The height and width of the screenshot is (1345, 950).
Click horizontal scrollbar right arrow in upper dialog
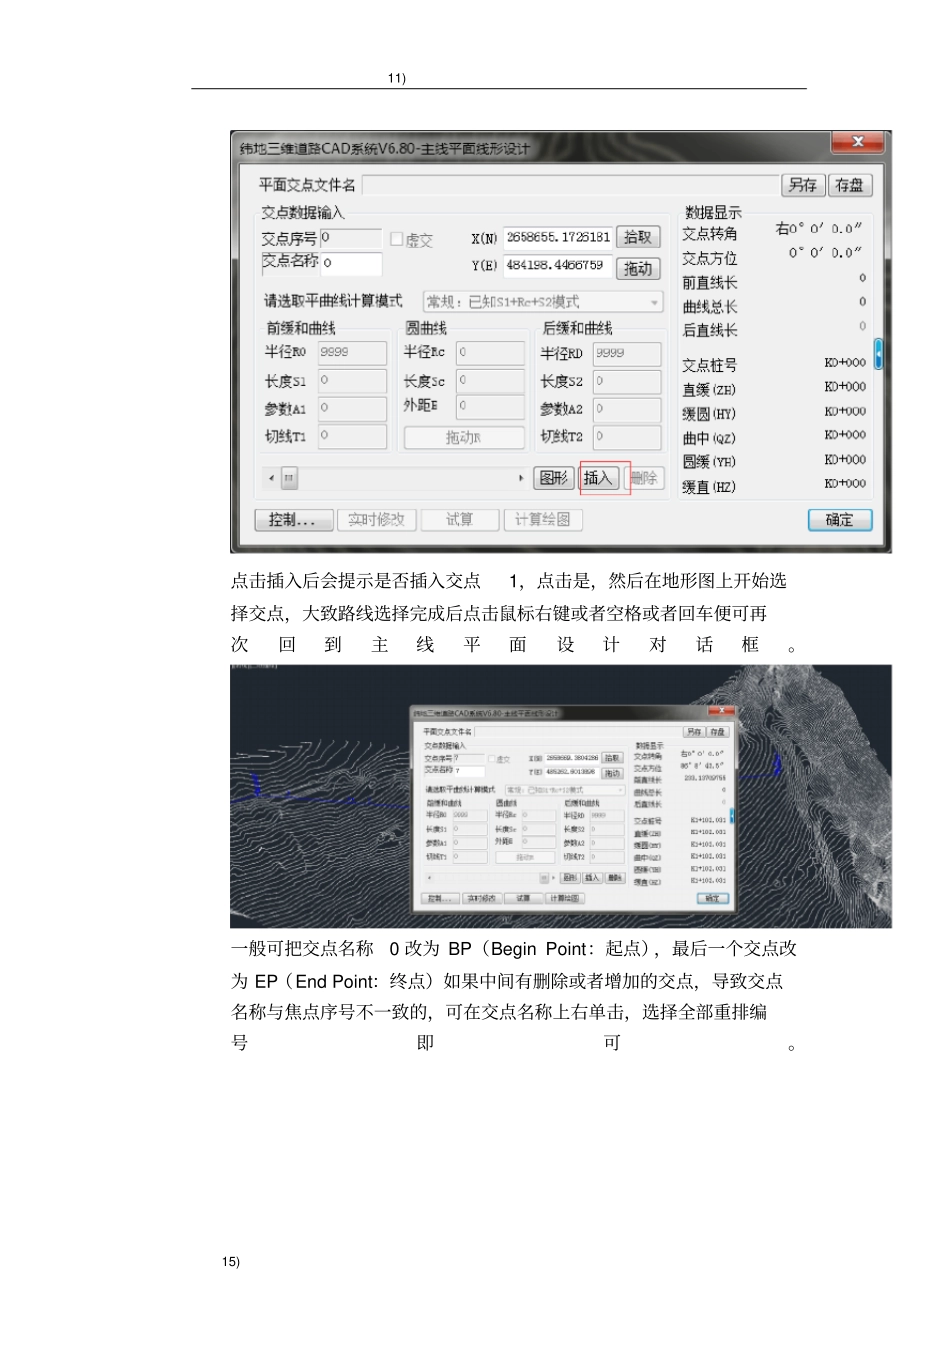coord(521,478)
